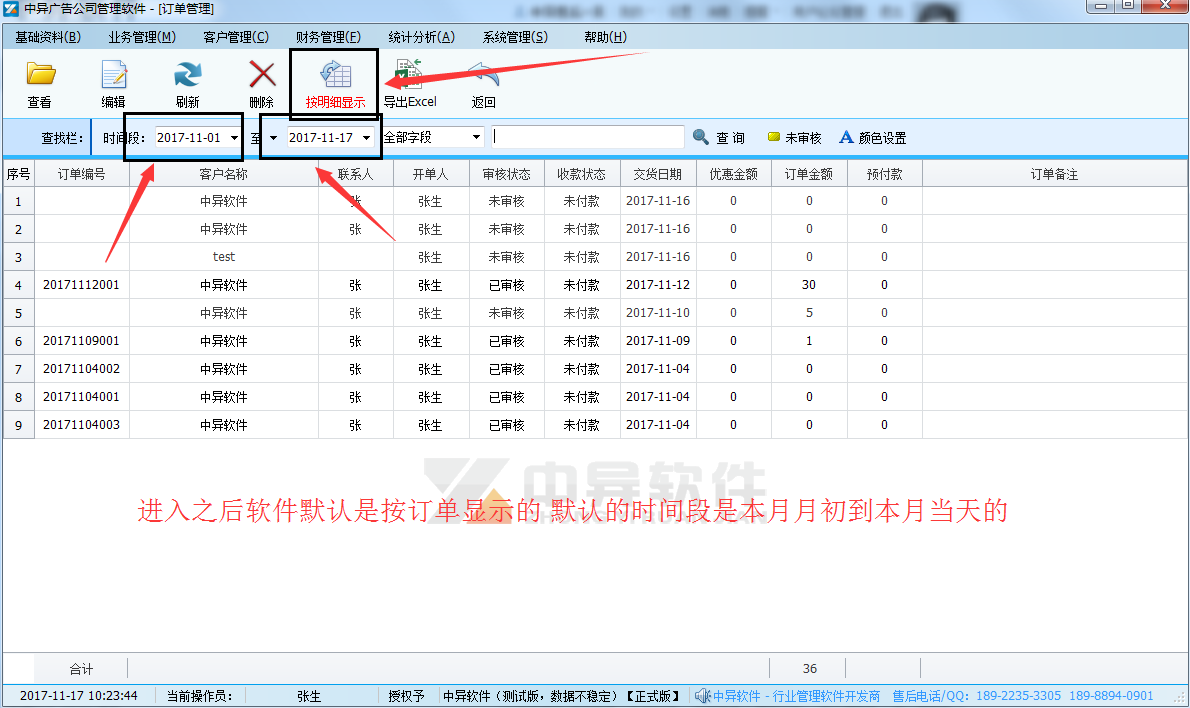
Task: Click delivery date 2017-11-12
Action: tap(657, 285)
